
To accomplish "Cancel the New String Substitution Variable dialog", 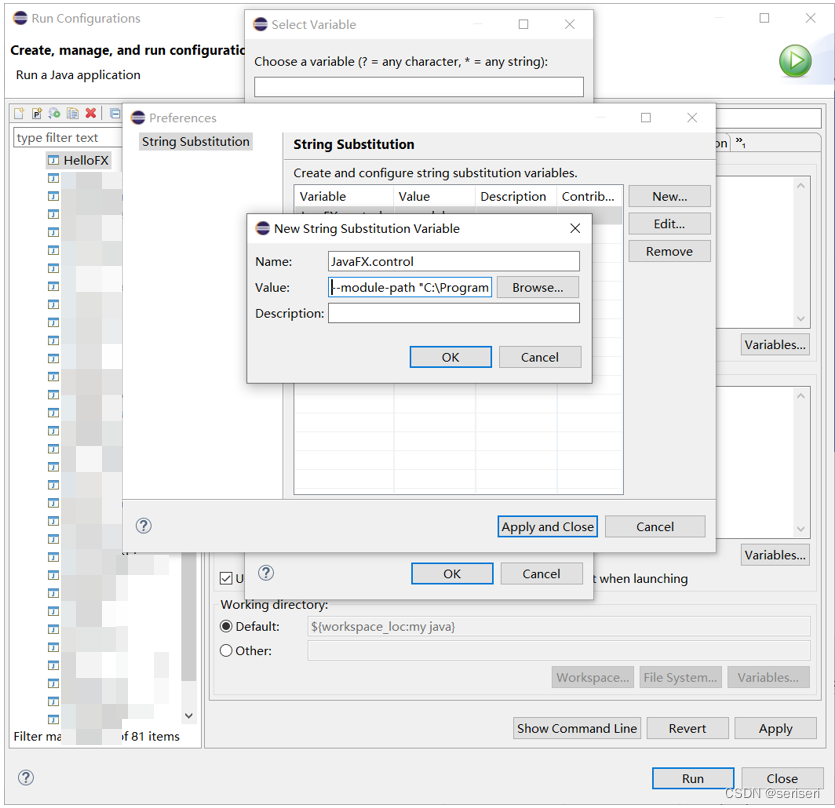I will coord(540,357).
